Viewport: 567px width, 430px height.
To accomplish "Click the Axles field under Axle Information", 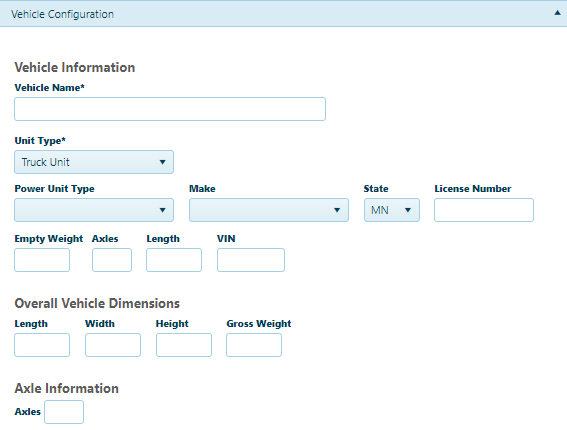I will pos(64,412).
